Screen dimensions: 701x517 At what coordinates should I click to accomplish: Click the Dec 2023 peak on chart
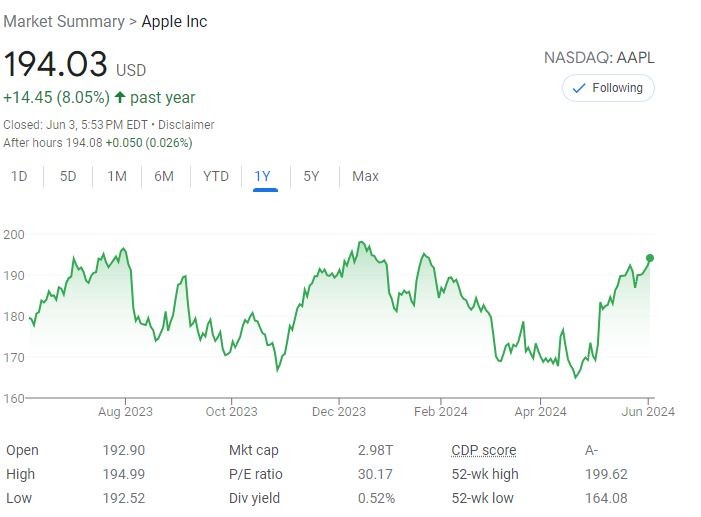tap(360, 243)
